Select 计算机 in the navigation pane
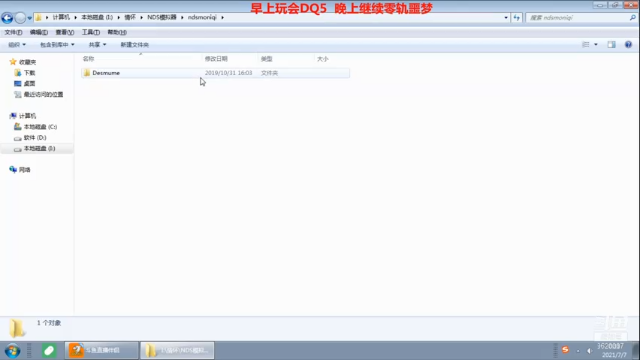 pos(27,116)
